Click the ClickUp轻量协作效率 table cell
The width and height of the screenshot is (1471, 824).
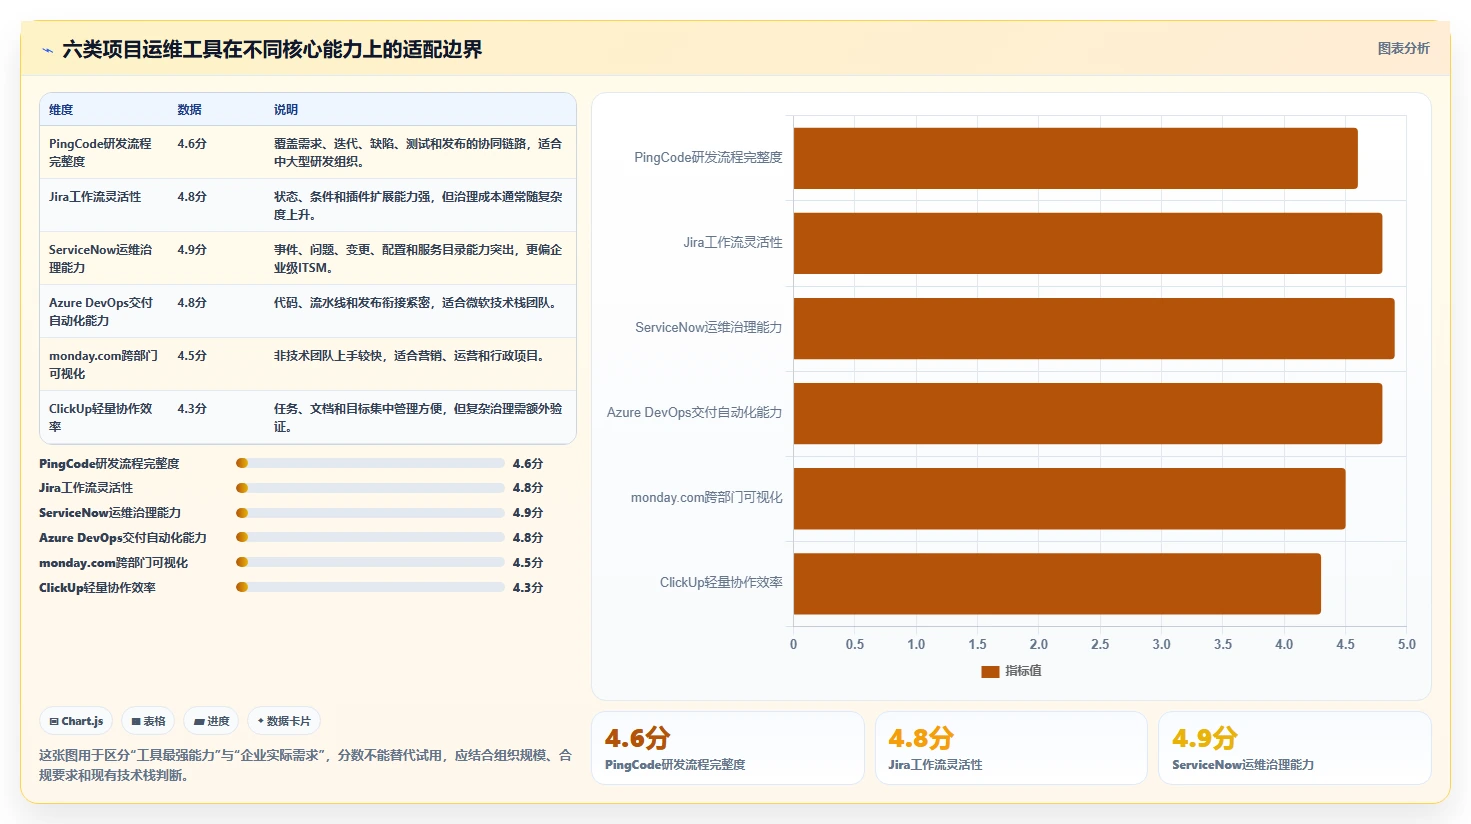[104, 417]
